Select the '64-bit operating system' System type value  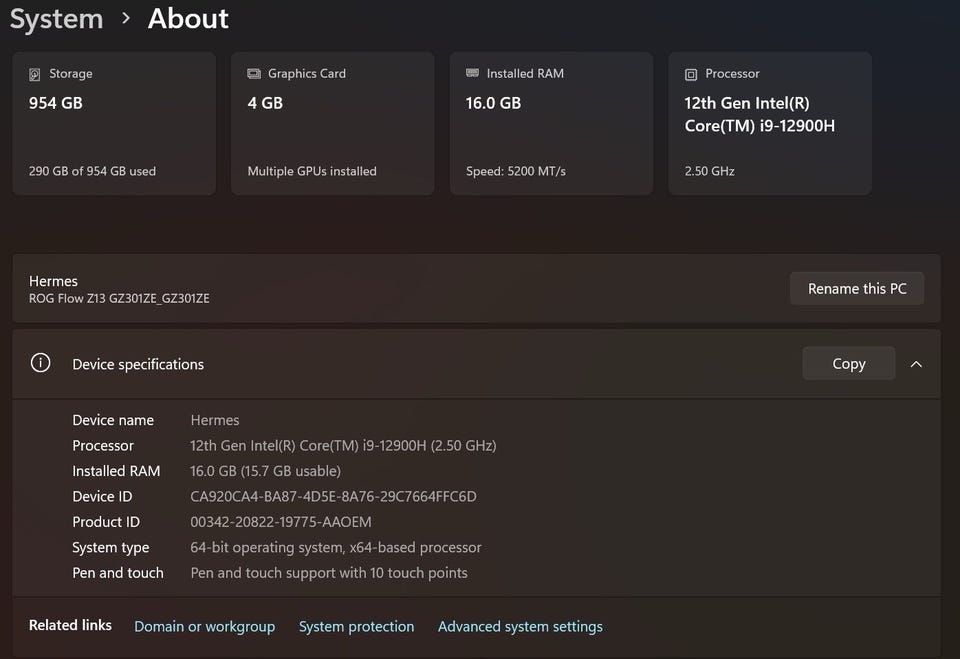click(x=336, y=548)
